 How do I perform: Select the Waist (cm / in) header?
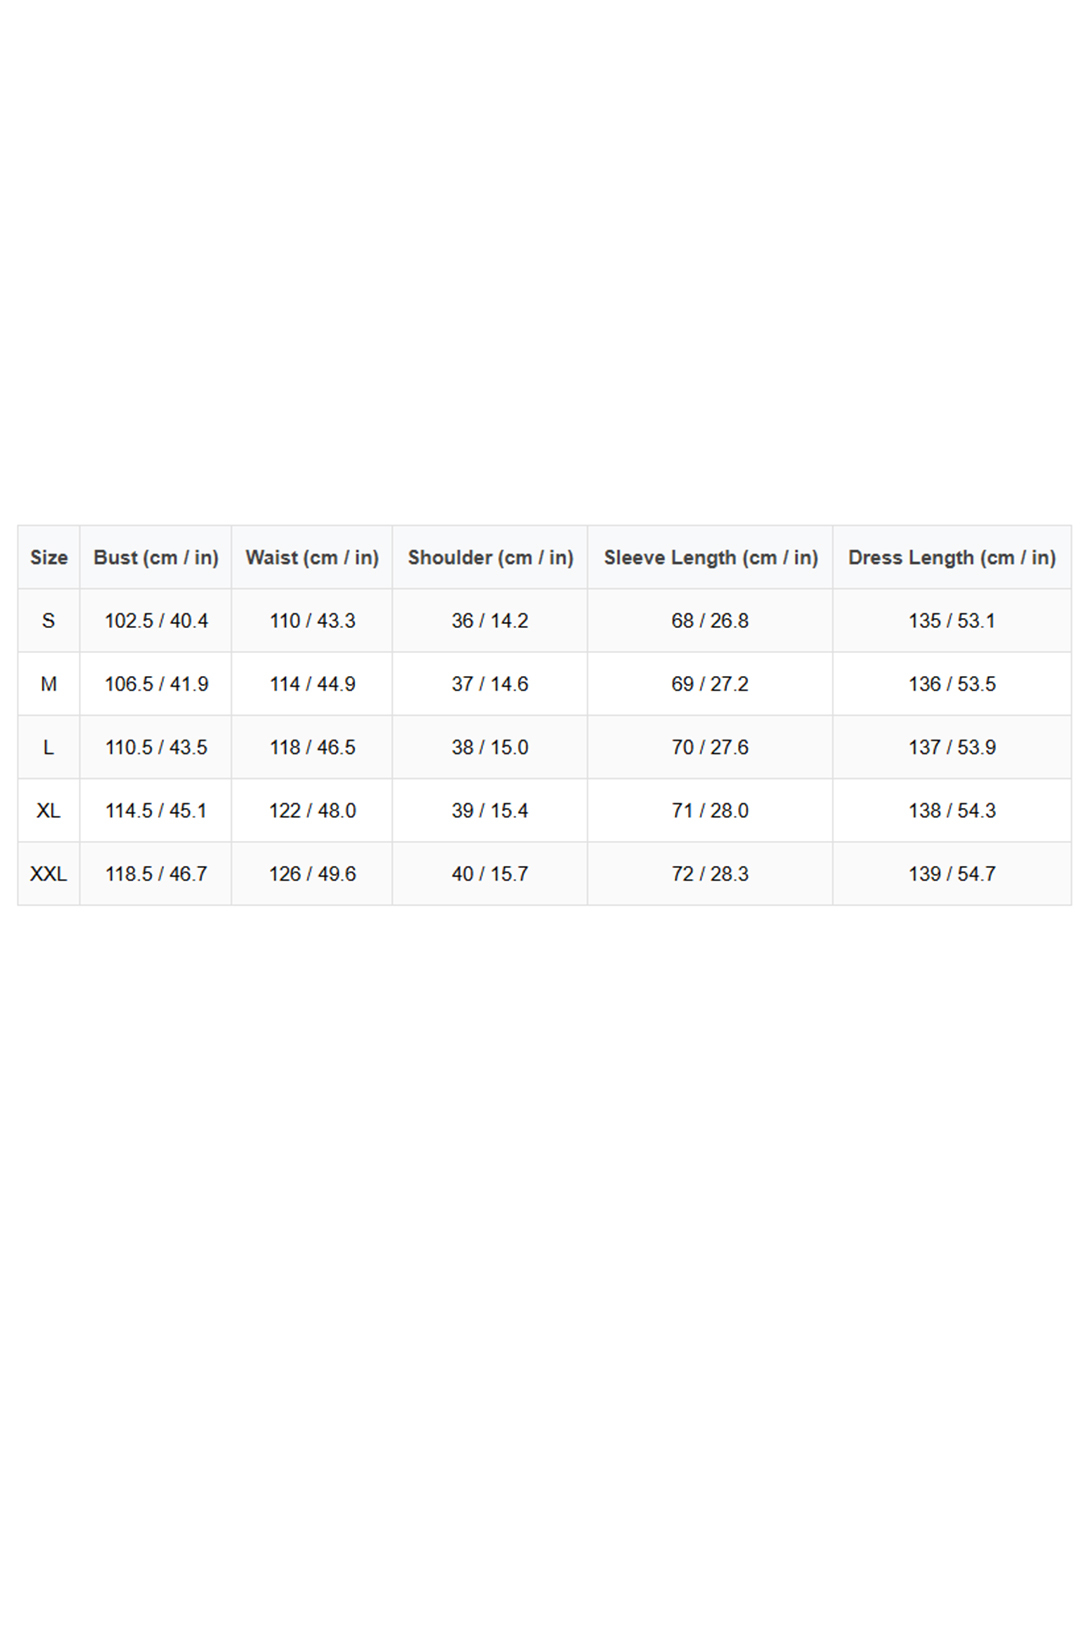pos(312,557)
